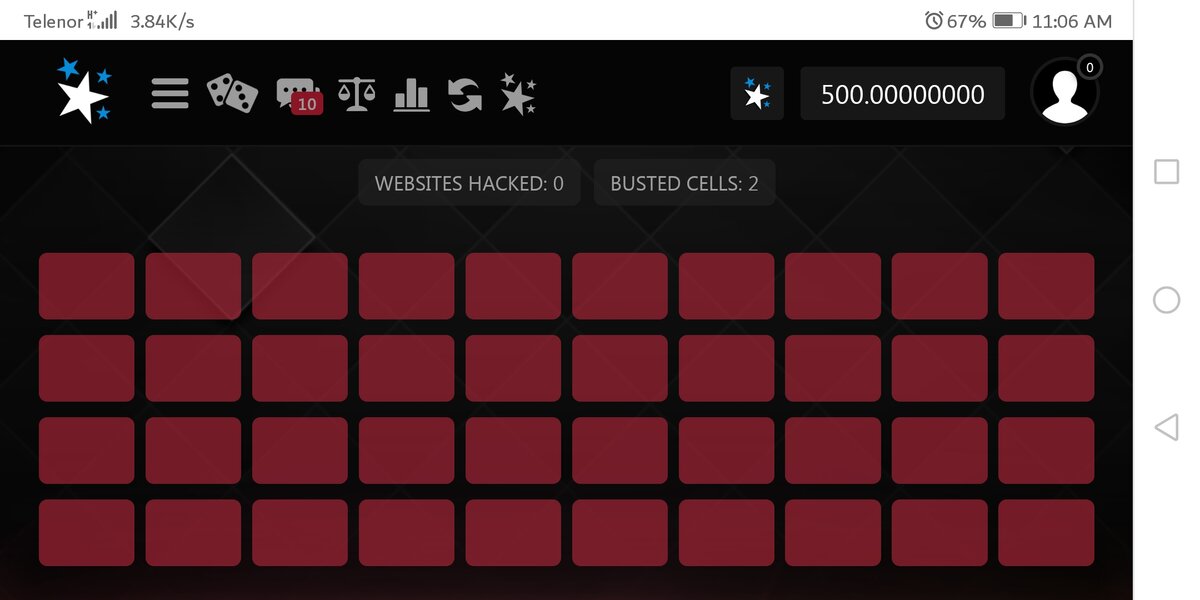The width and height of the screenshot is (1200, 600).
Task: Tap the Android home circle button
Action: [x=1166, y=300]
